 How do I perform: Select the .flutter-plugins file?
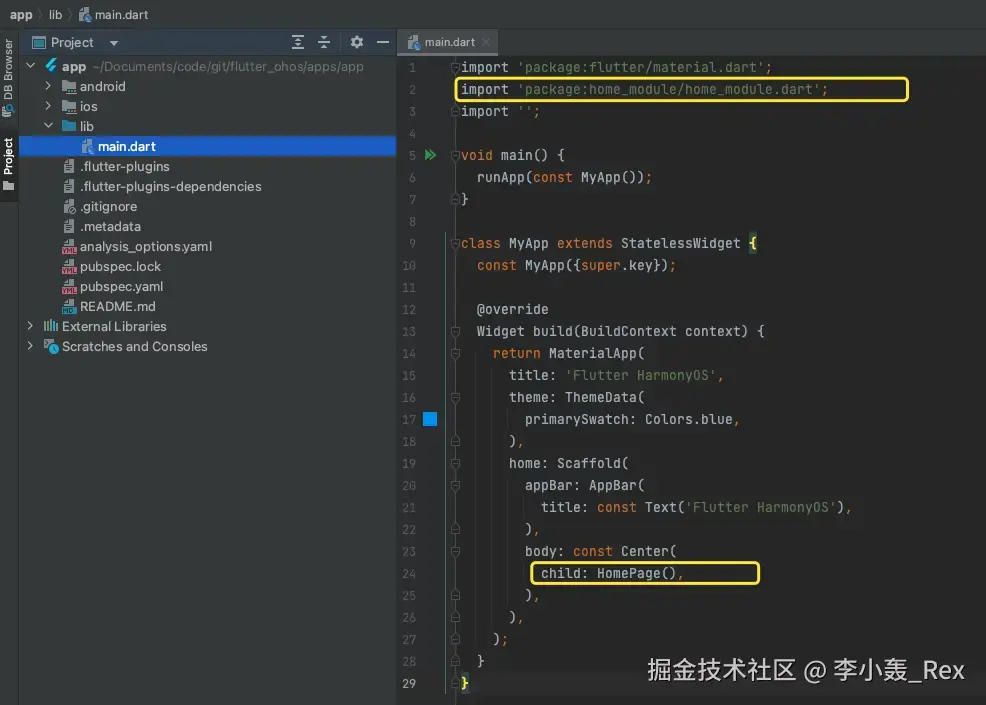125,166
